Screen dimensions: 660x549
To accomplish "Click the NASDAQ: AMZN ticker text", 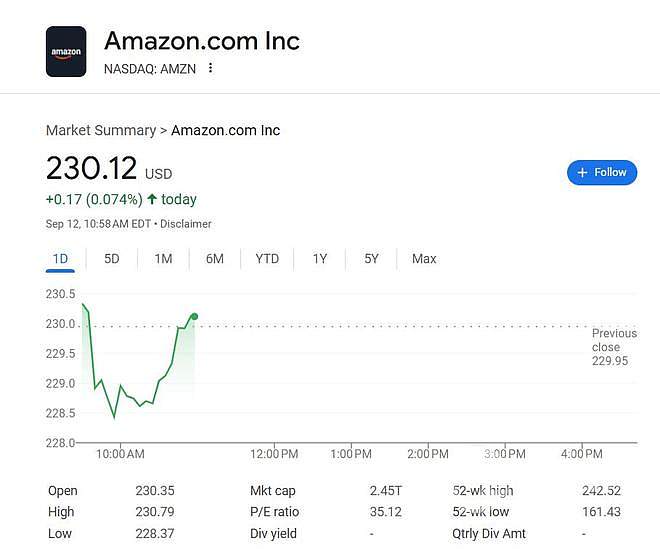I will tap(150, 69).
